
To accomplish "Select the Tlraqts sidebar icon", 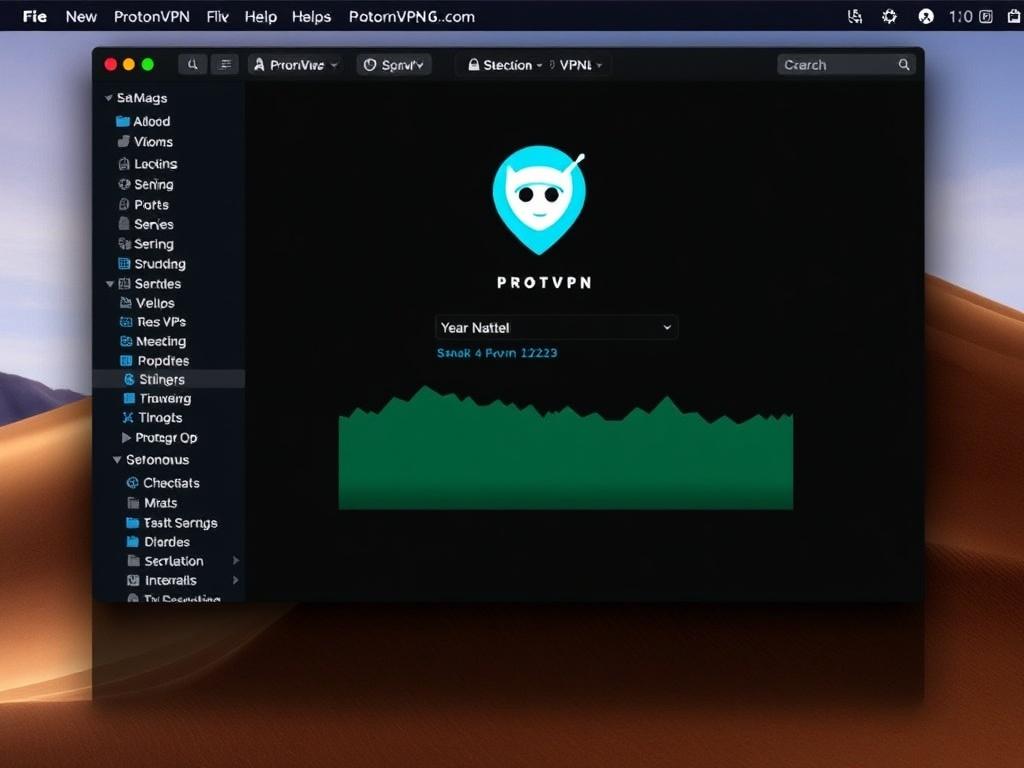I will [128, 417].
